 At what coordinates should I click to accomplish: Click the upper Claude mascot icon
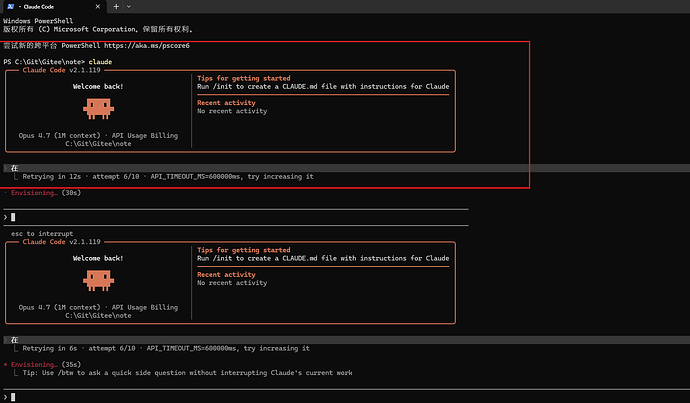(99, 109)
